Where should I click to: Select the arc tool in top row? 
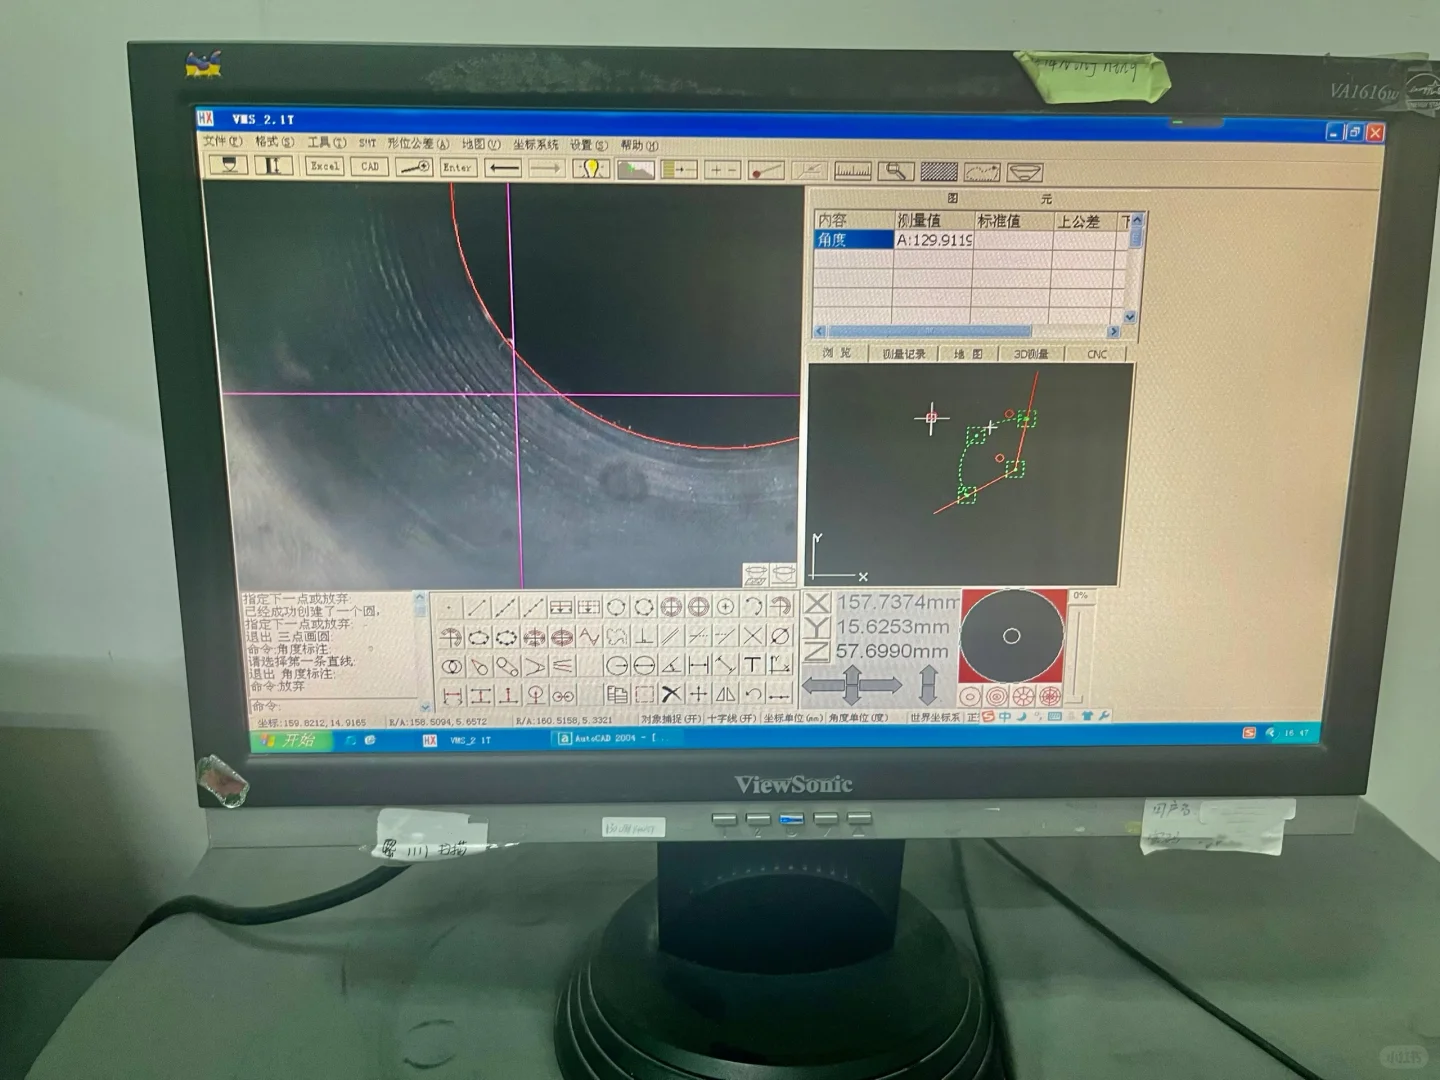click(x=753, y=606)
